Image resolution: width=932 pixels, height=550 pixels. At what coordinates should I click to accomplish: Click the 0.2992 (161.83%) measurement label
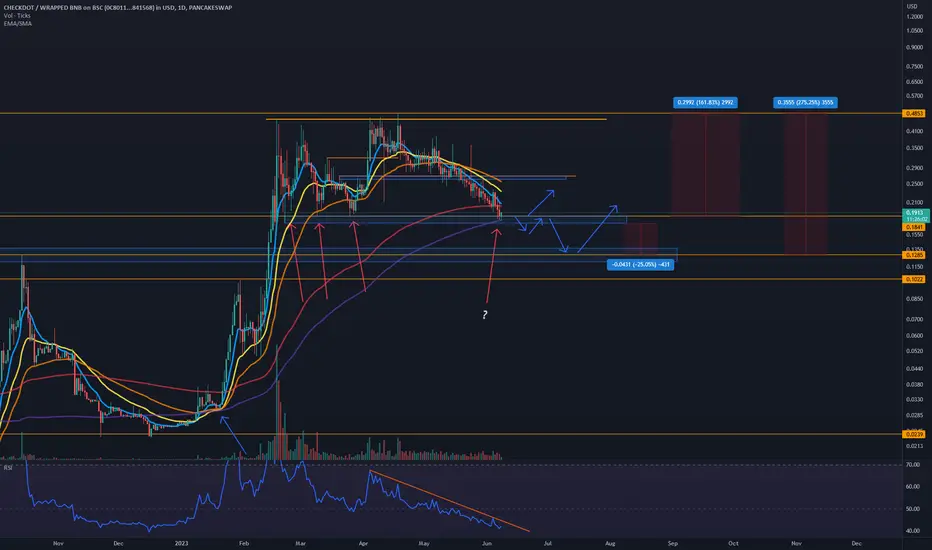point(705,103)
